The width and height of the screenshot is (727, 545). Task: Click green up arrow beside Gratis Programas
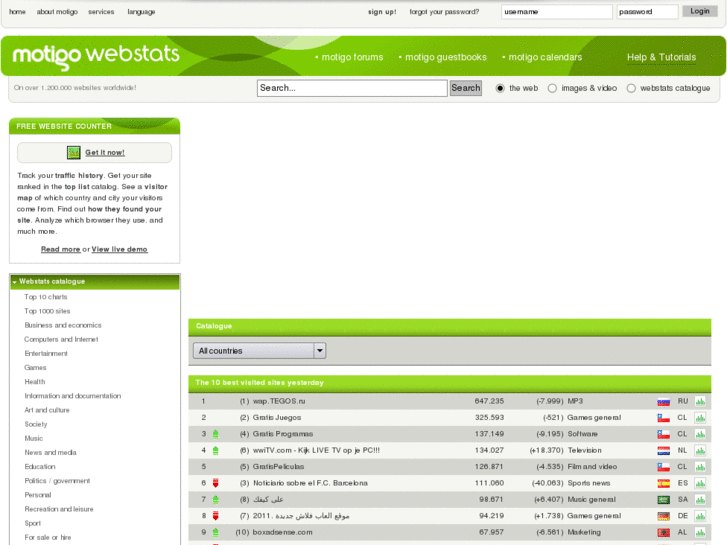pyautogui.click(x=216, y=434)
